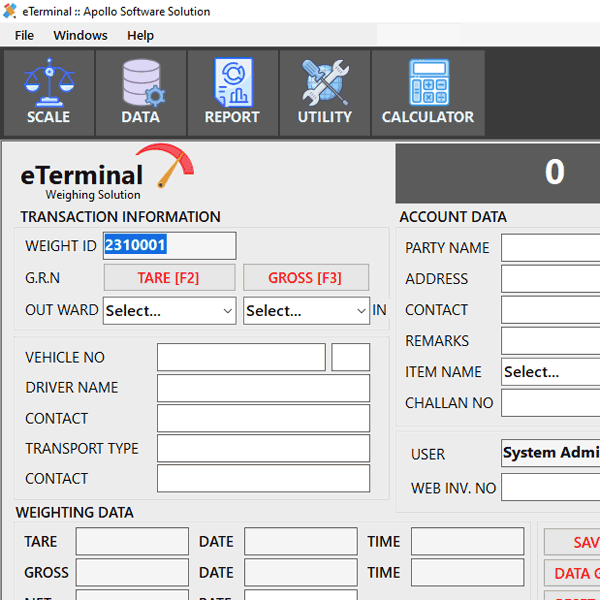
Task: Expand the IN Select dropdown
Action: [306, 311]
